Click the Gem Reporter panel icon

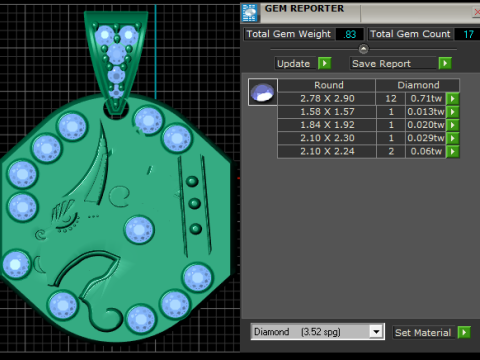250,13
